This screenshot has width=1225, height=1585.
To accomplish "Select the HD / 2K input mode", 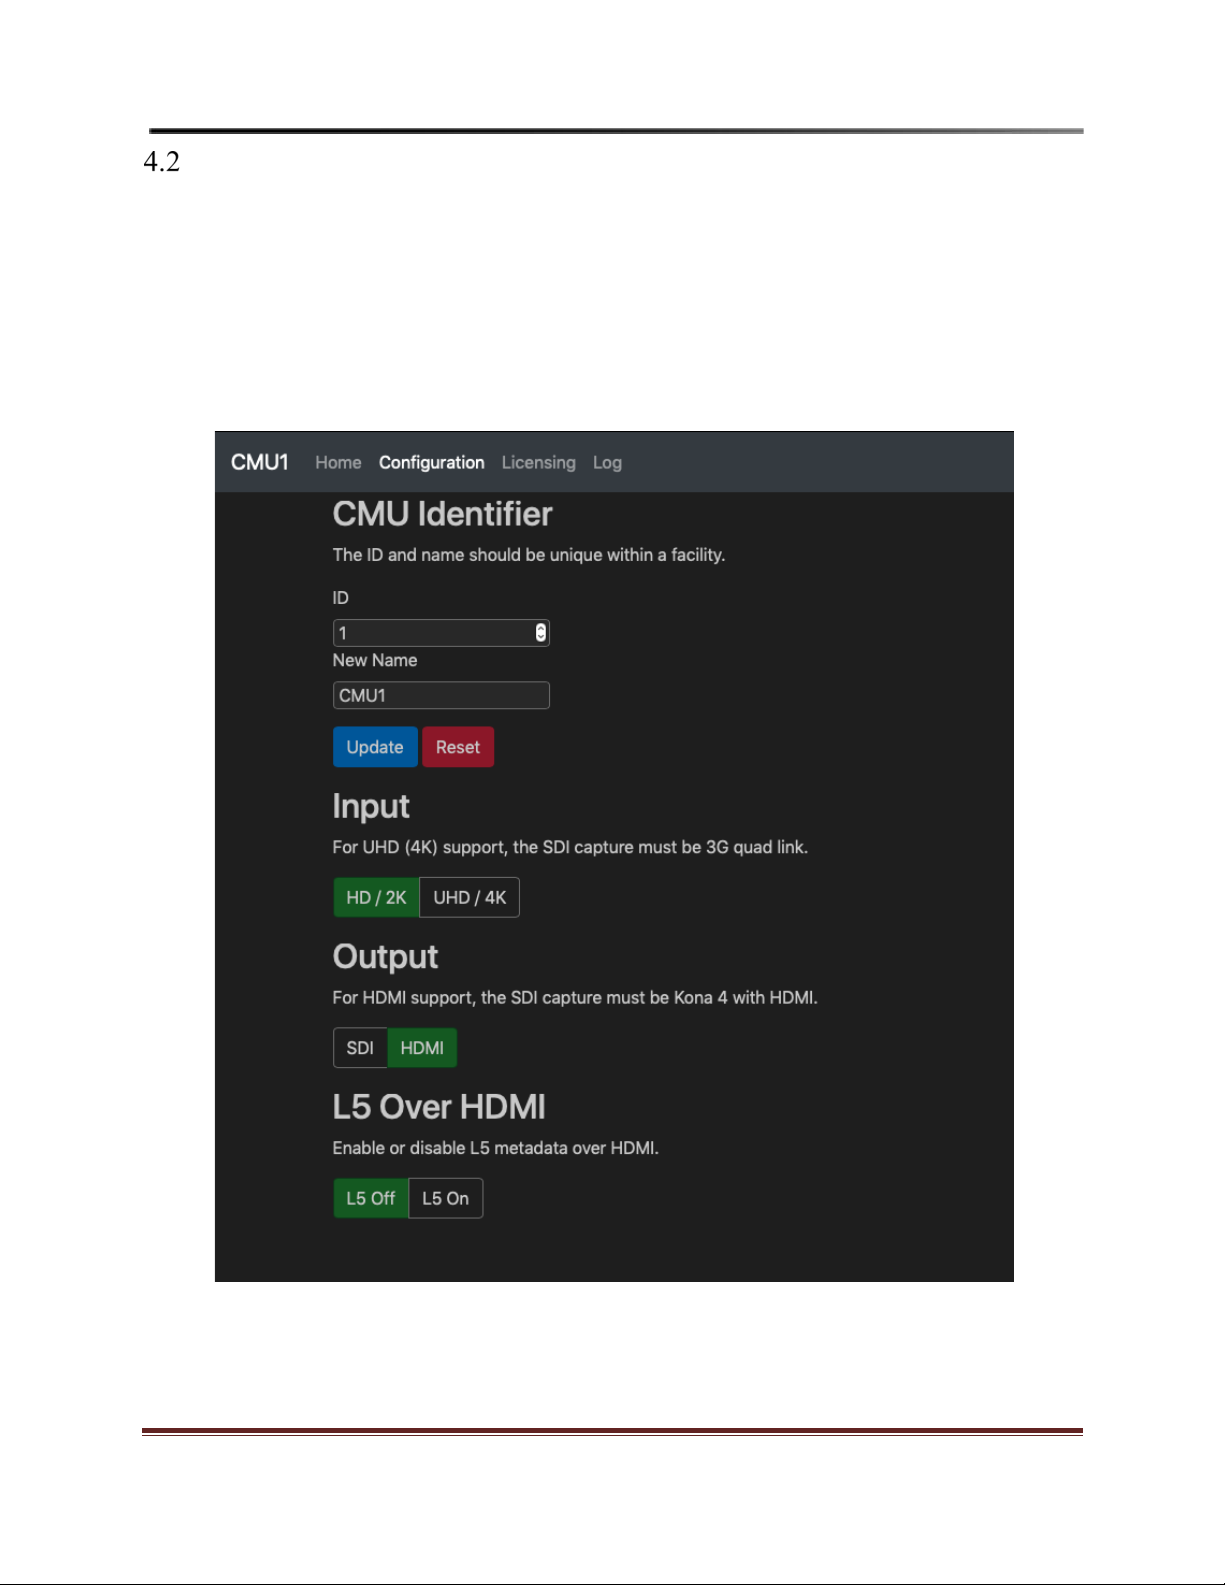I will pyautogui.click(x=376, y=898).
